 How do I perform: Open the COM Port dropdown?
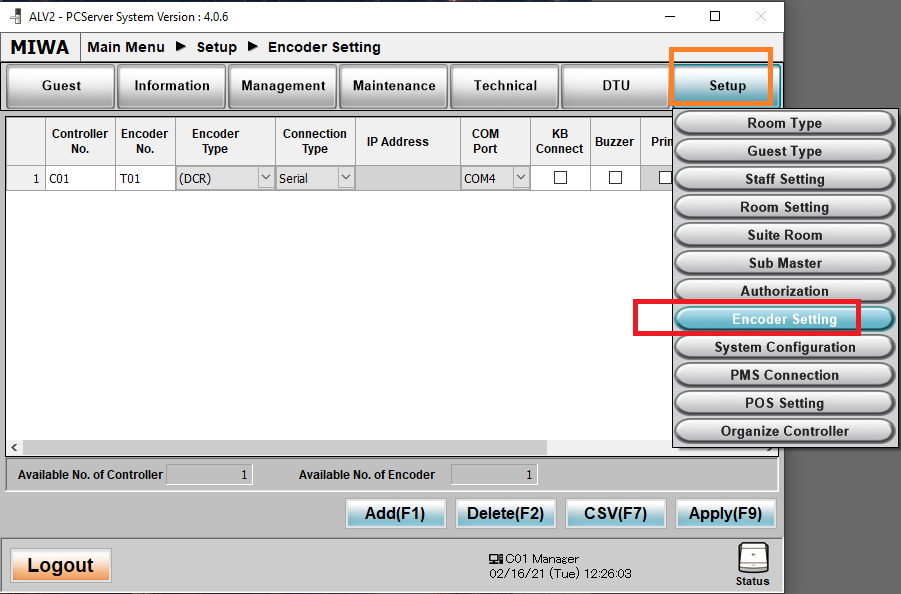pos(520,178)
